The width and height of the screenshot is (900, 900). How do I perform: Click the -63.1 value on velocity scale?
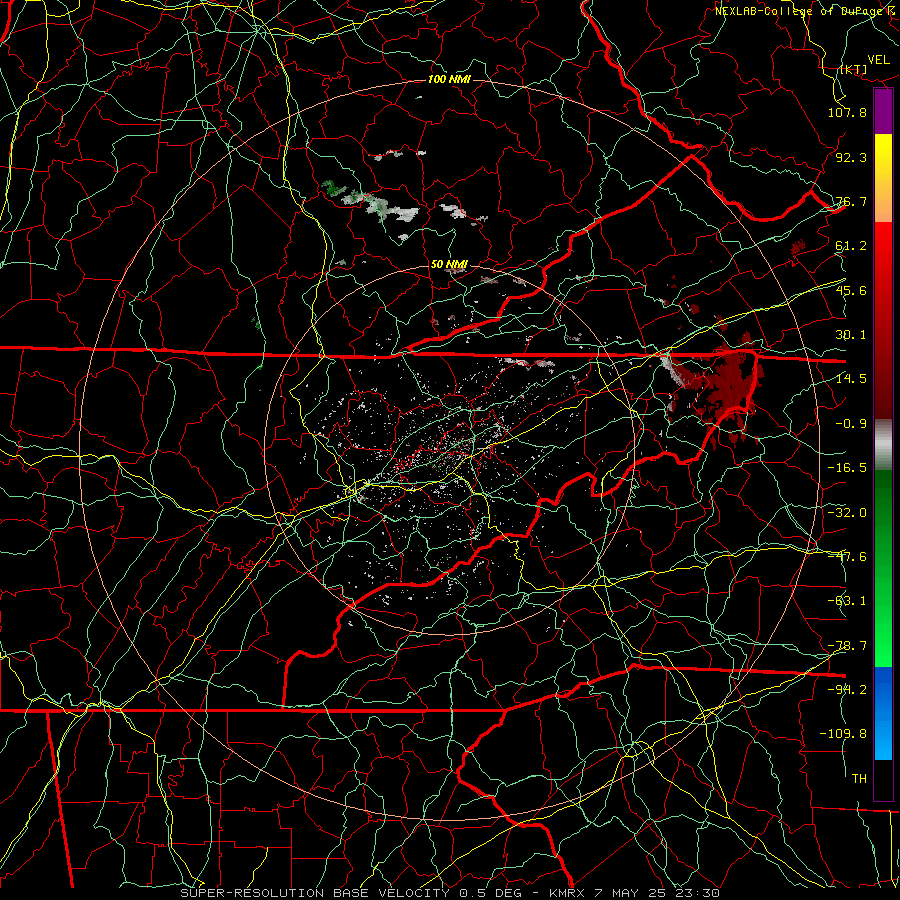847,601
